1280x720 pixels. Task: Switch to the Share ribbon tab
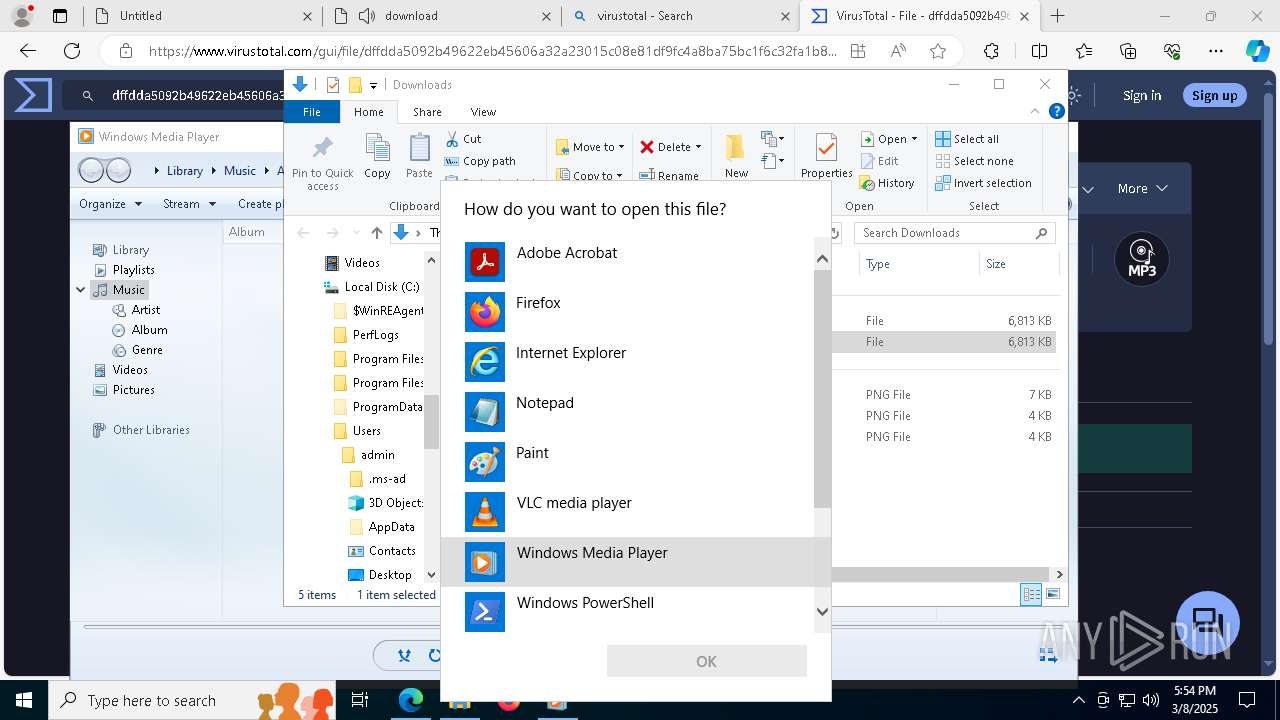tap(427, 112)
